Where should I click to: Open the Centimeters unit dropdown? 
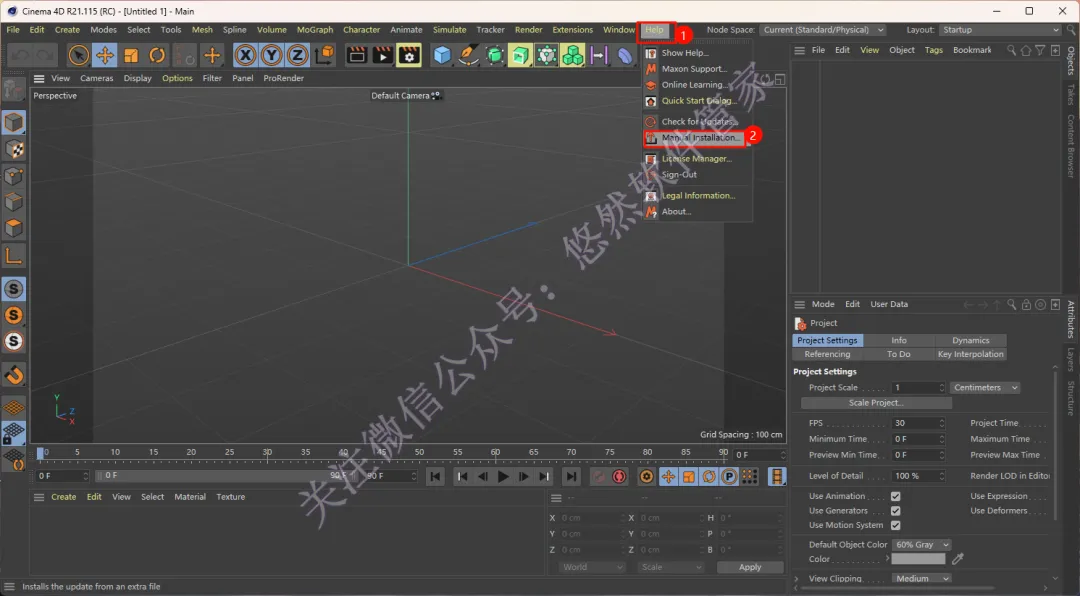tap(985, 388)
